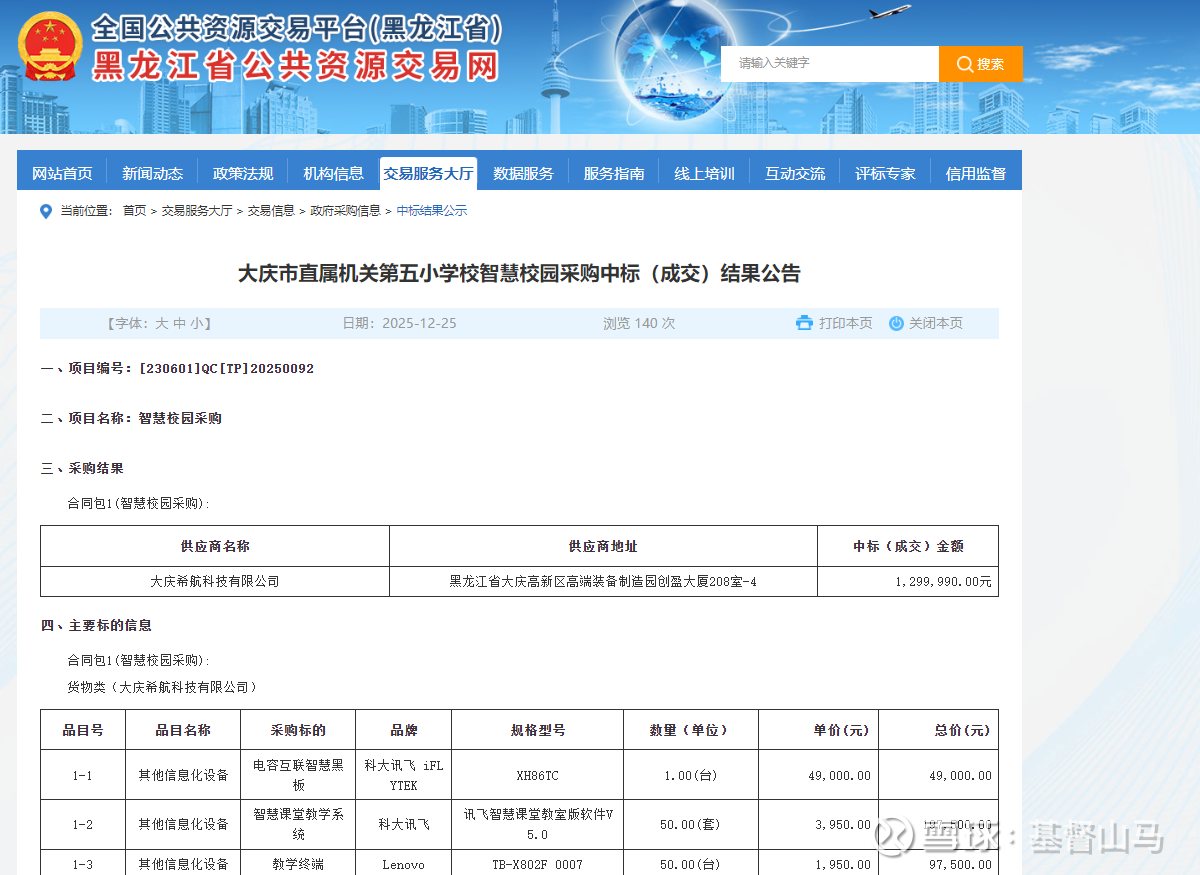The width and height of the screenshot is (1200, 875).
Task: Click the printer icon for 打印本页
Action: pos(804,323)
